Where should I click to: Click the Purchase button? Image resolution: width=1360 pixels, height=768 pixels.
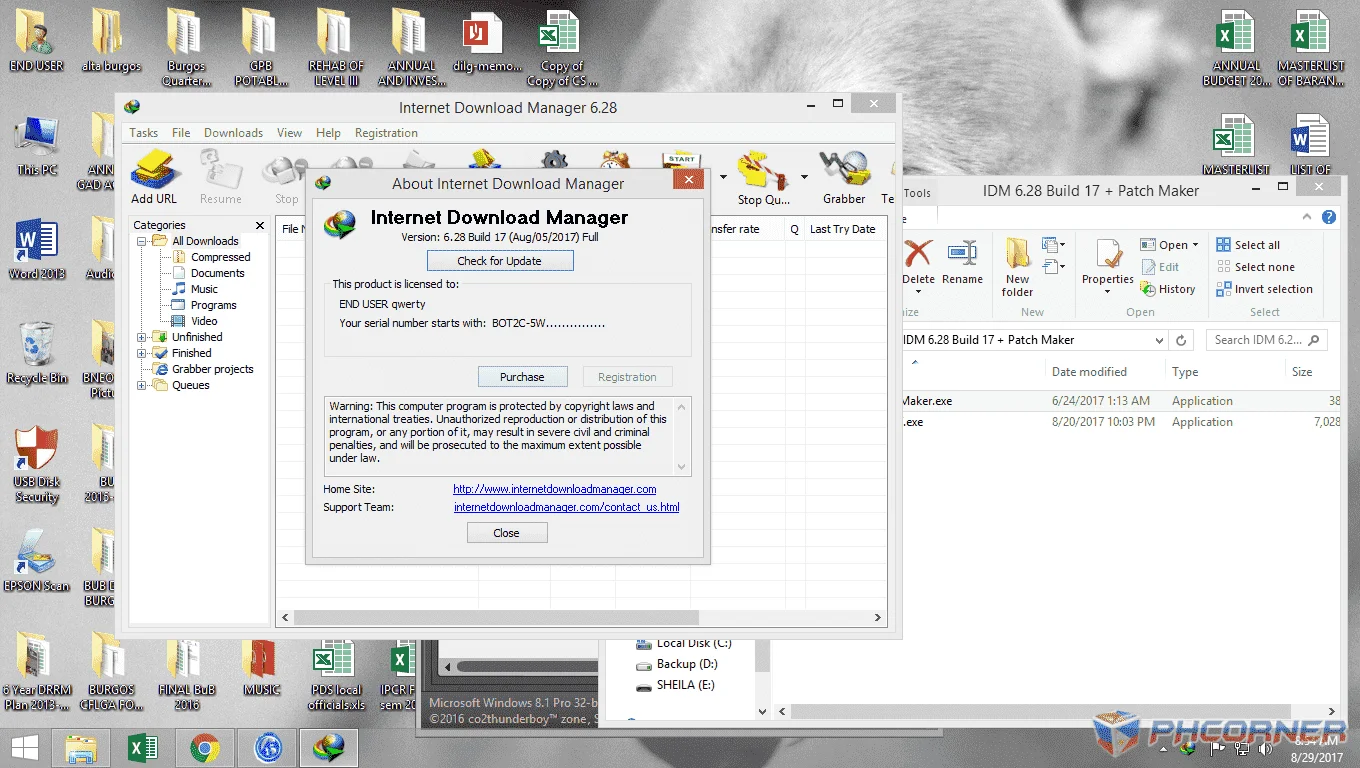pos(522,377)
